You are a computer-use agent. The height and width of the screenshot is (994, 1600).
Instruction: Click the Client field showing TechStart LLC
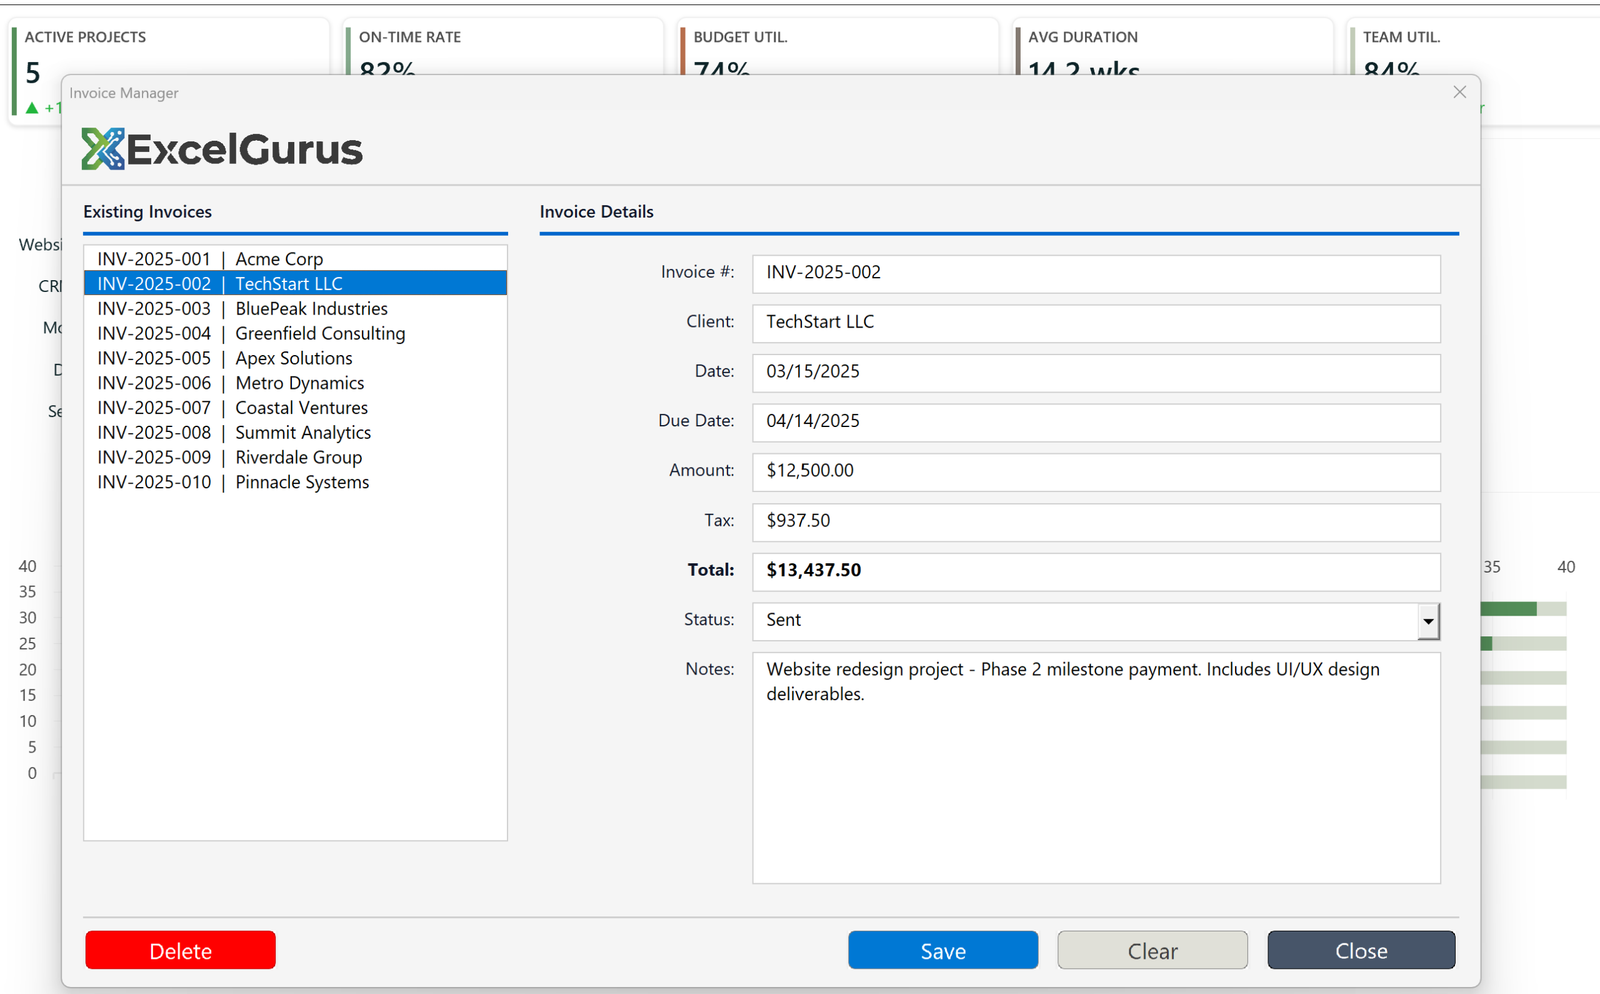1095,323
